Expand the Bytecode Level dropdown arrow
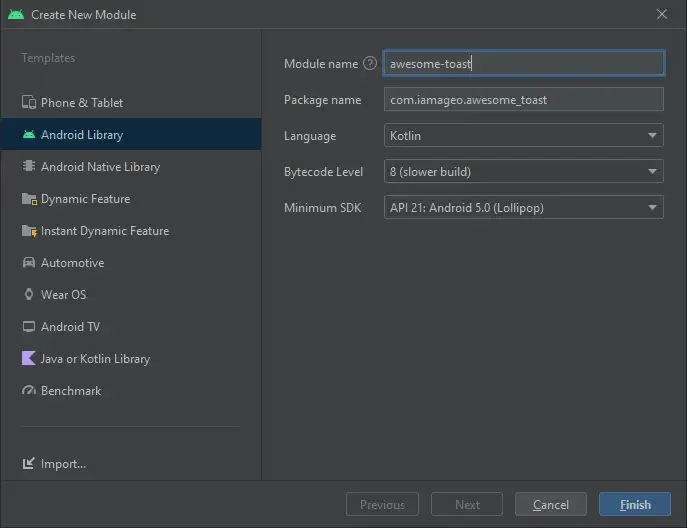Screen dimensions: 687x528 tap(652, 171)
